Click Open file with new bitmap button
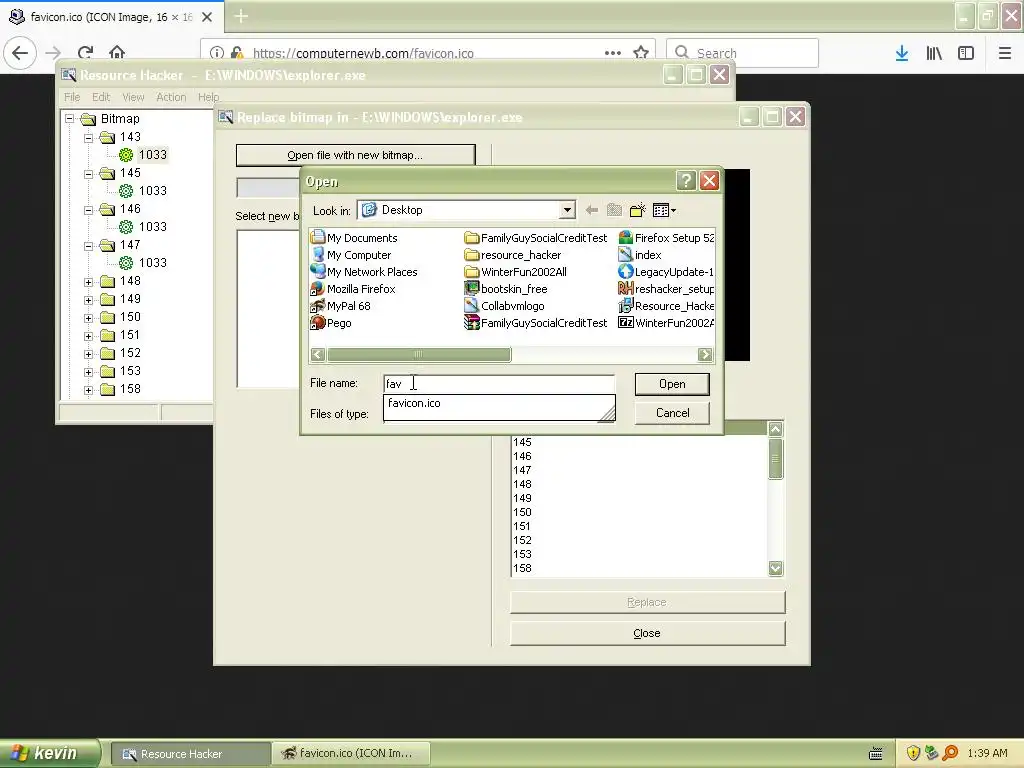The height and width of the screenshot is (768, 1024). coord(355,155)
